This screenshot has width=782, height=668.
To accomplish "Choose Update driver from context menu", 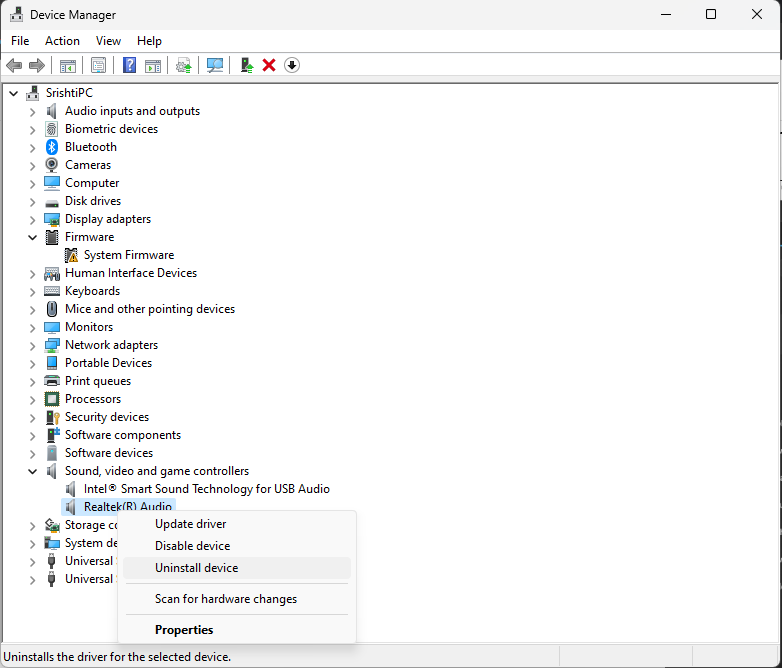I will (x=237, y=524).
